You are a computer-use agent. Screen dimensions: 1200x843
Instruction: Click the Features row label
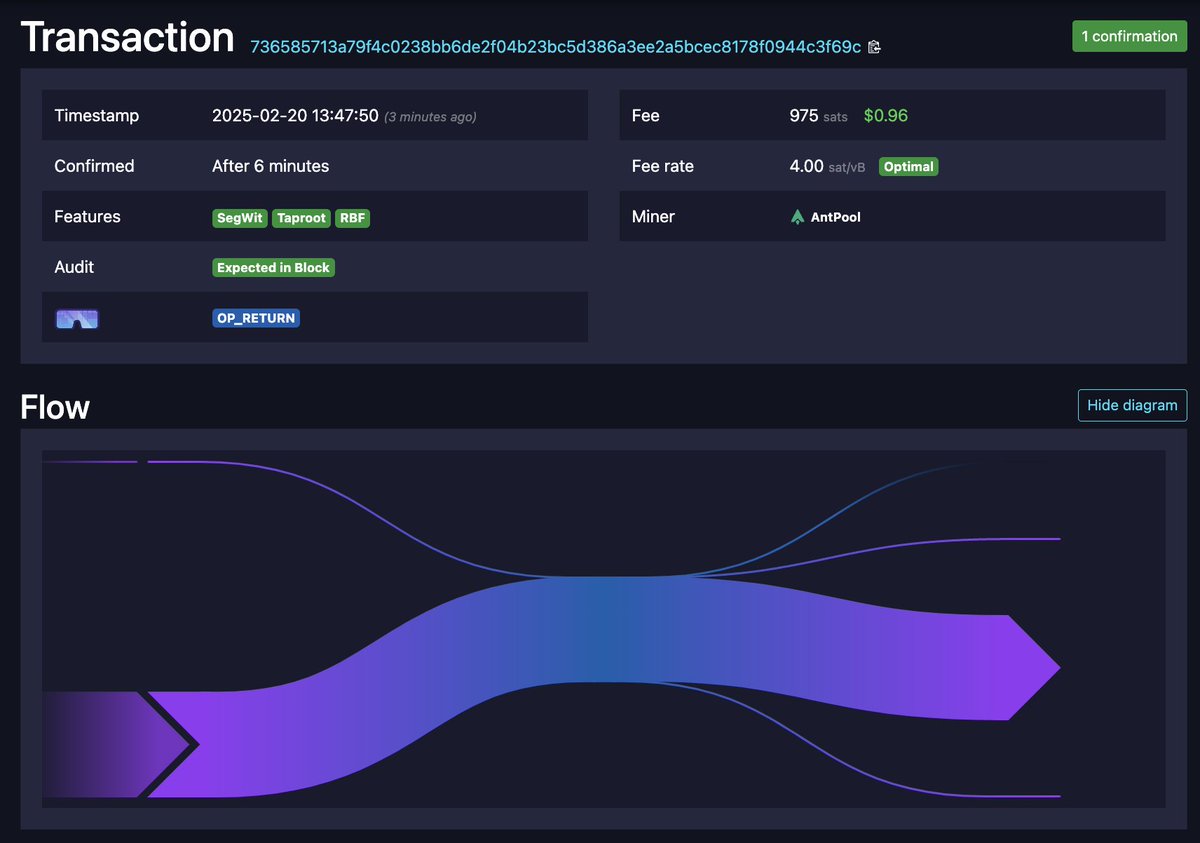click(87, 217)
